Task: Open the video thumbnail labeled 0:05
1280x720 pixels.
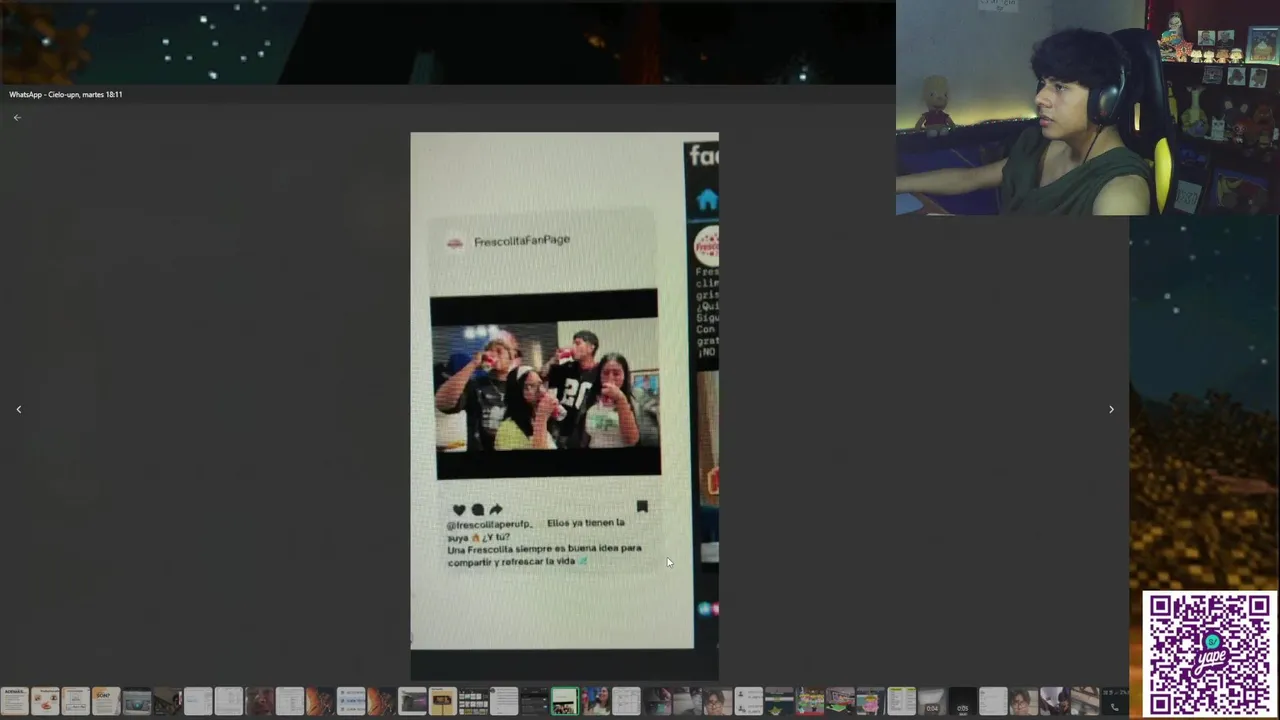Action: pyautogui.click(x=962, y=701)
